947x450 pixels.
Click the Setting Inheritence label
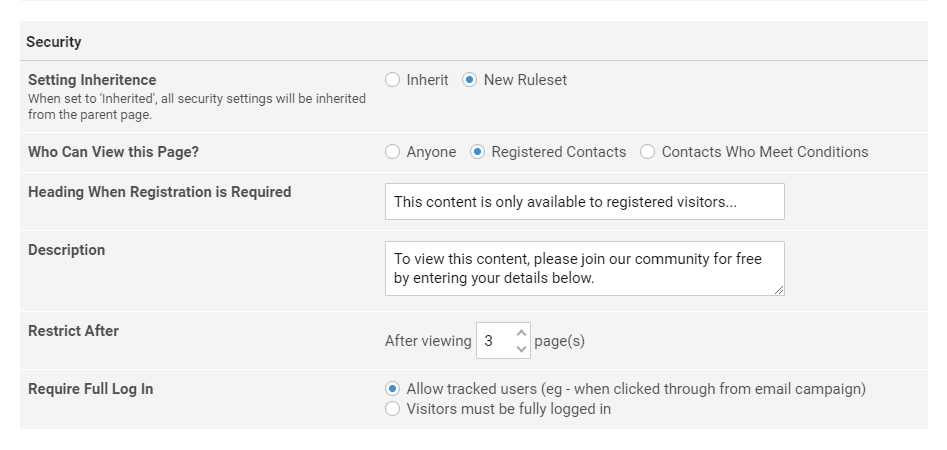92,80
